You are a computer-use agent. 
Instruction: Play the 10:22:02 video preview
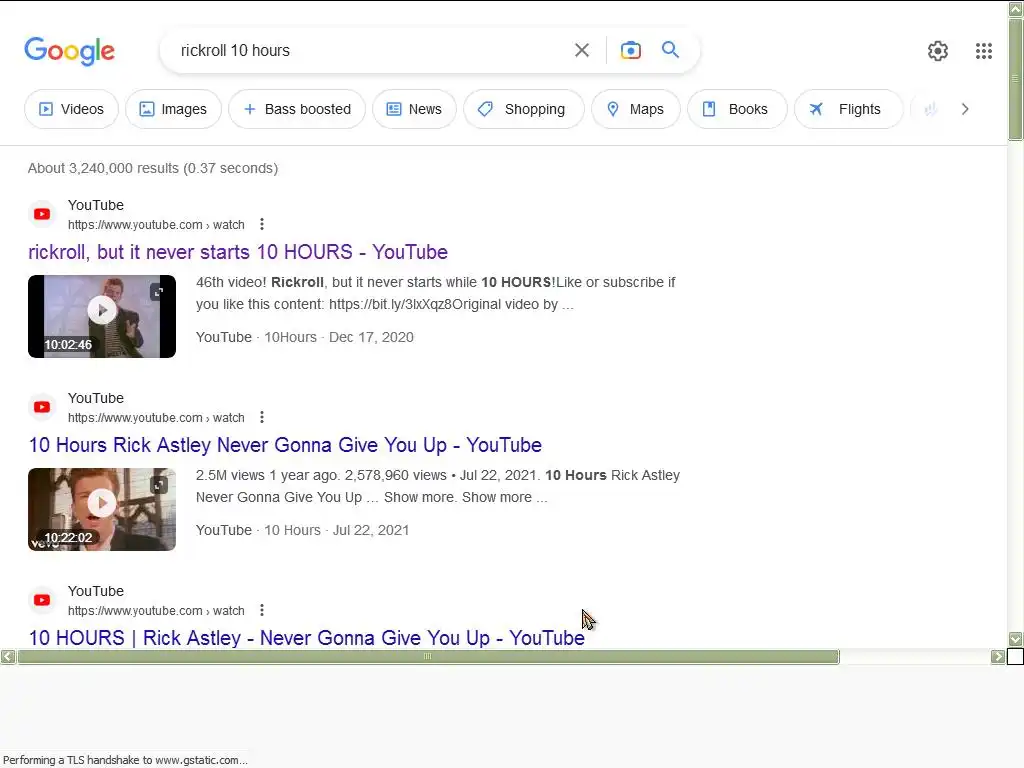pos(102,503)
